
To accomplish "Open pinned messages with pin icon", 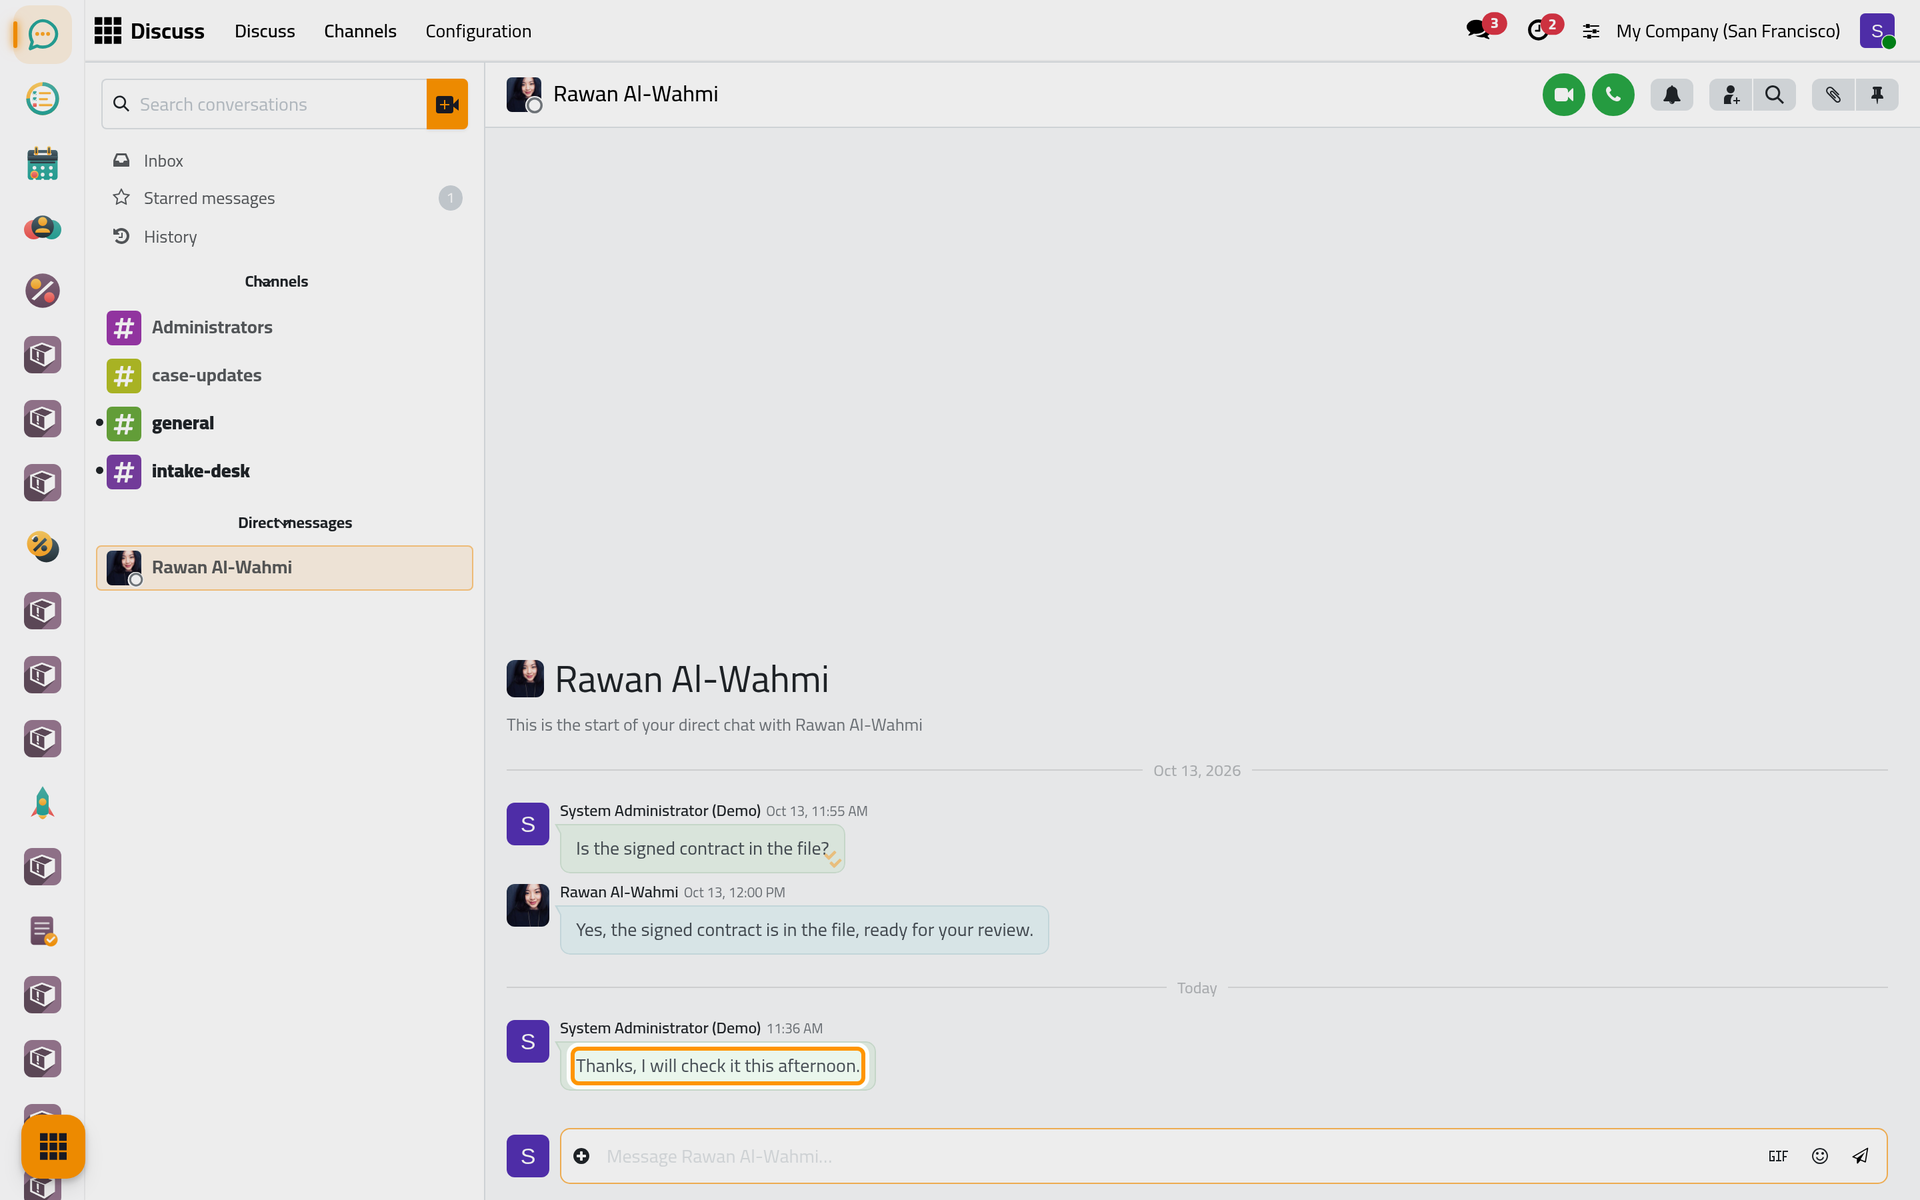I will point(1877,95).
